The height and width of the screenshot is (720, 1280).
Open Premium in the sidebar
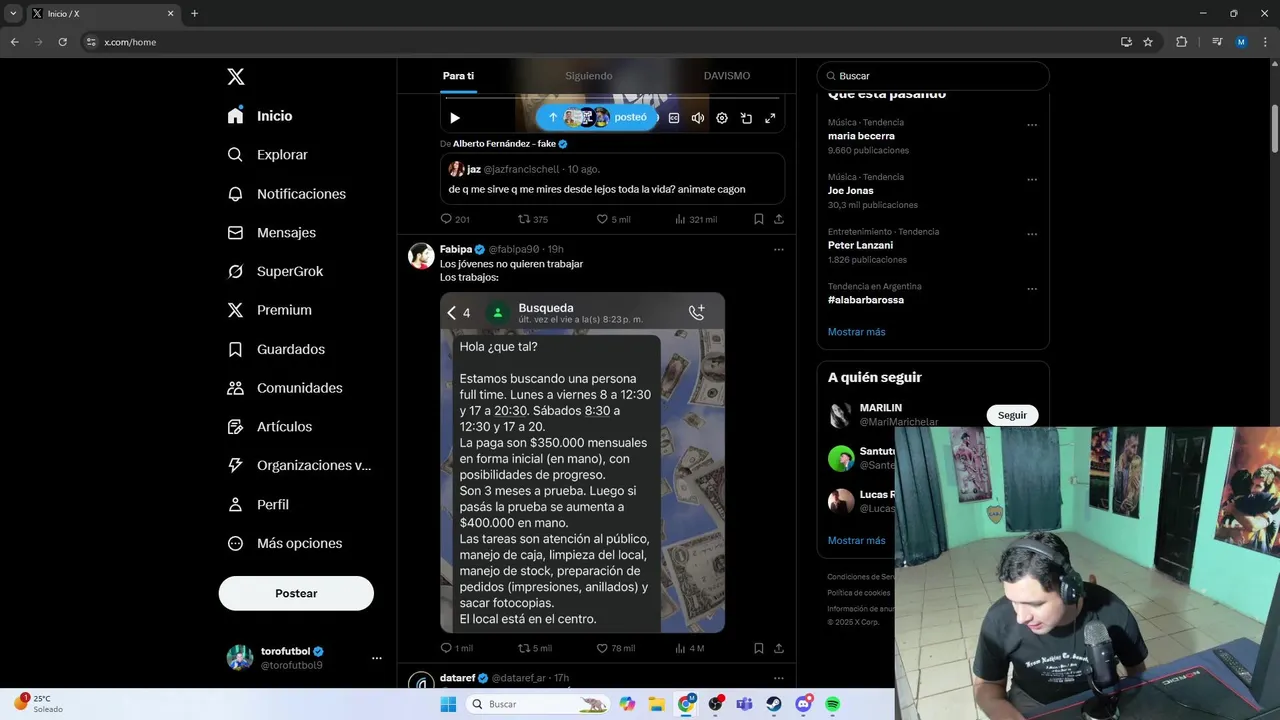point(269,310)
